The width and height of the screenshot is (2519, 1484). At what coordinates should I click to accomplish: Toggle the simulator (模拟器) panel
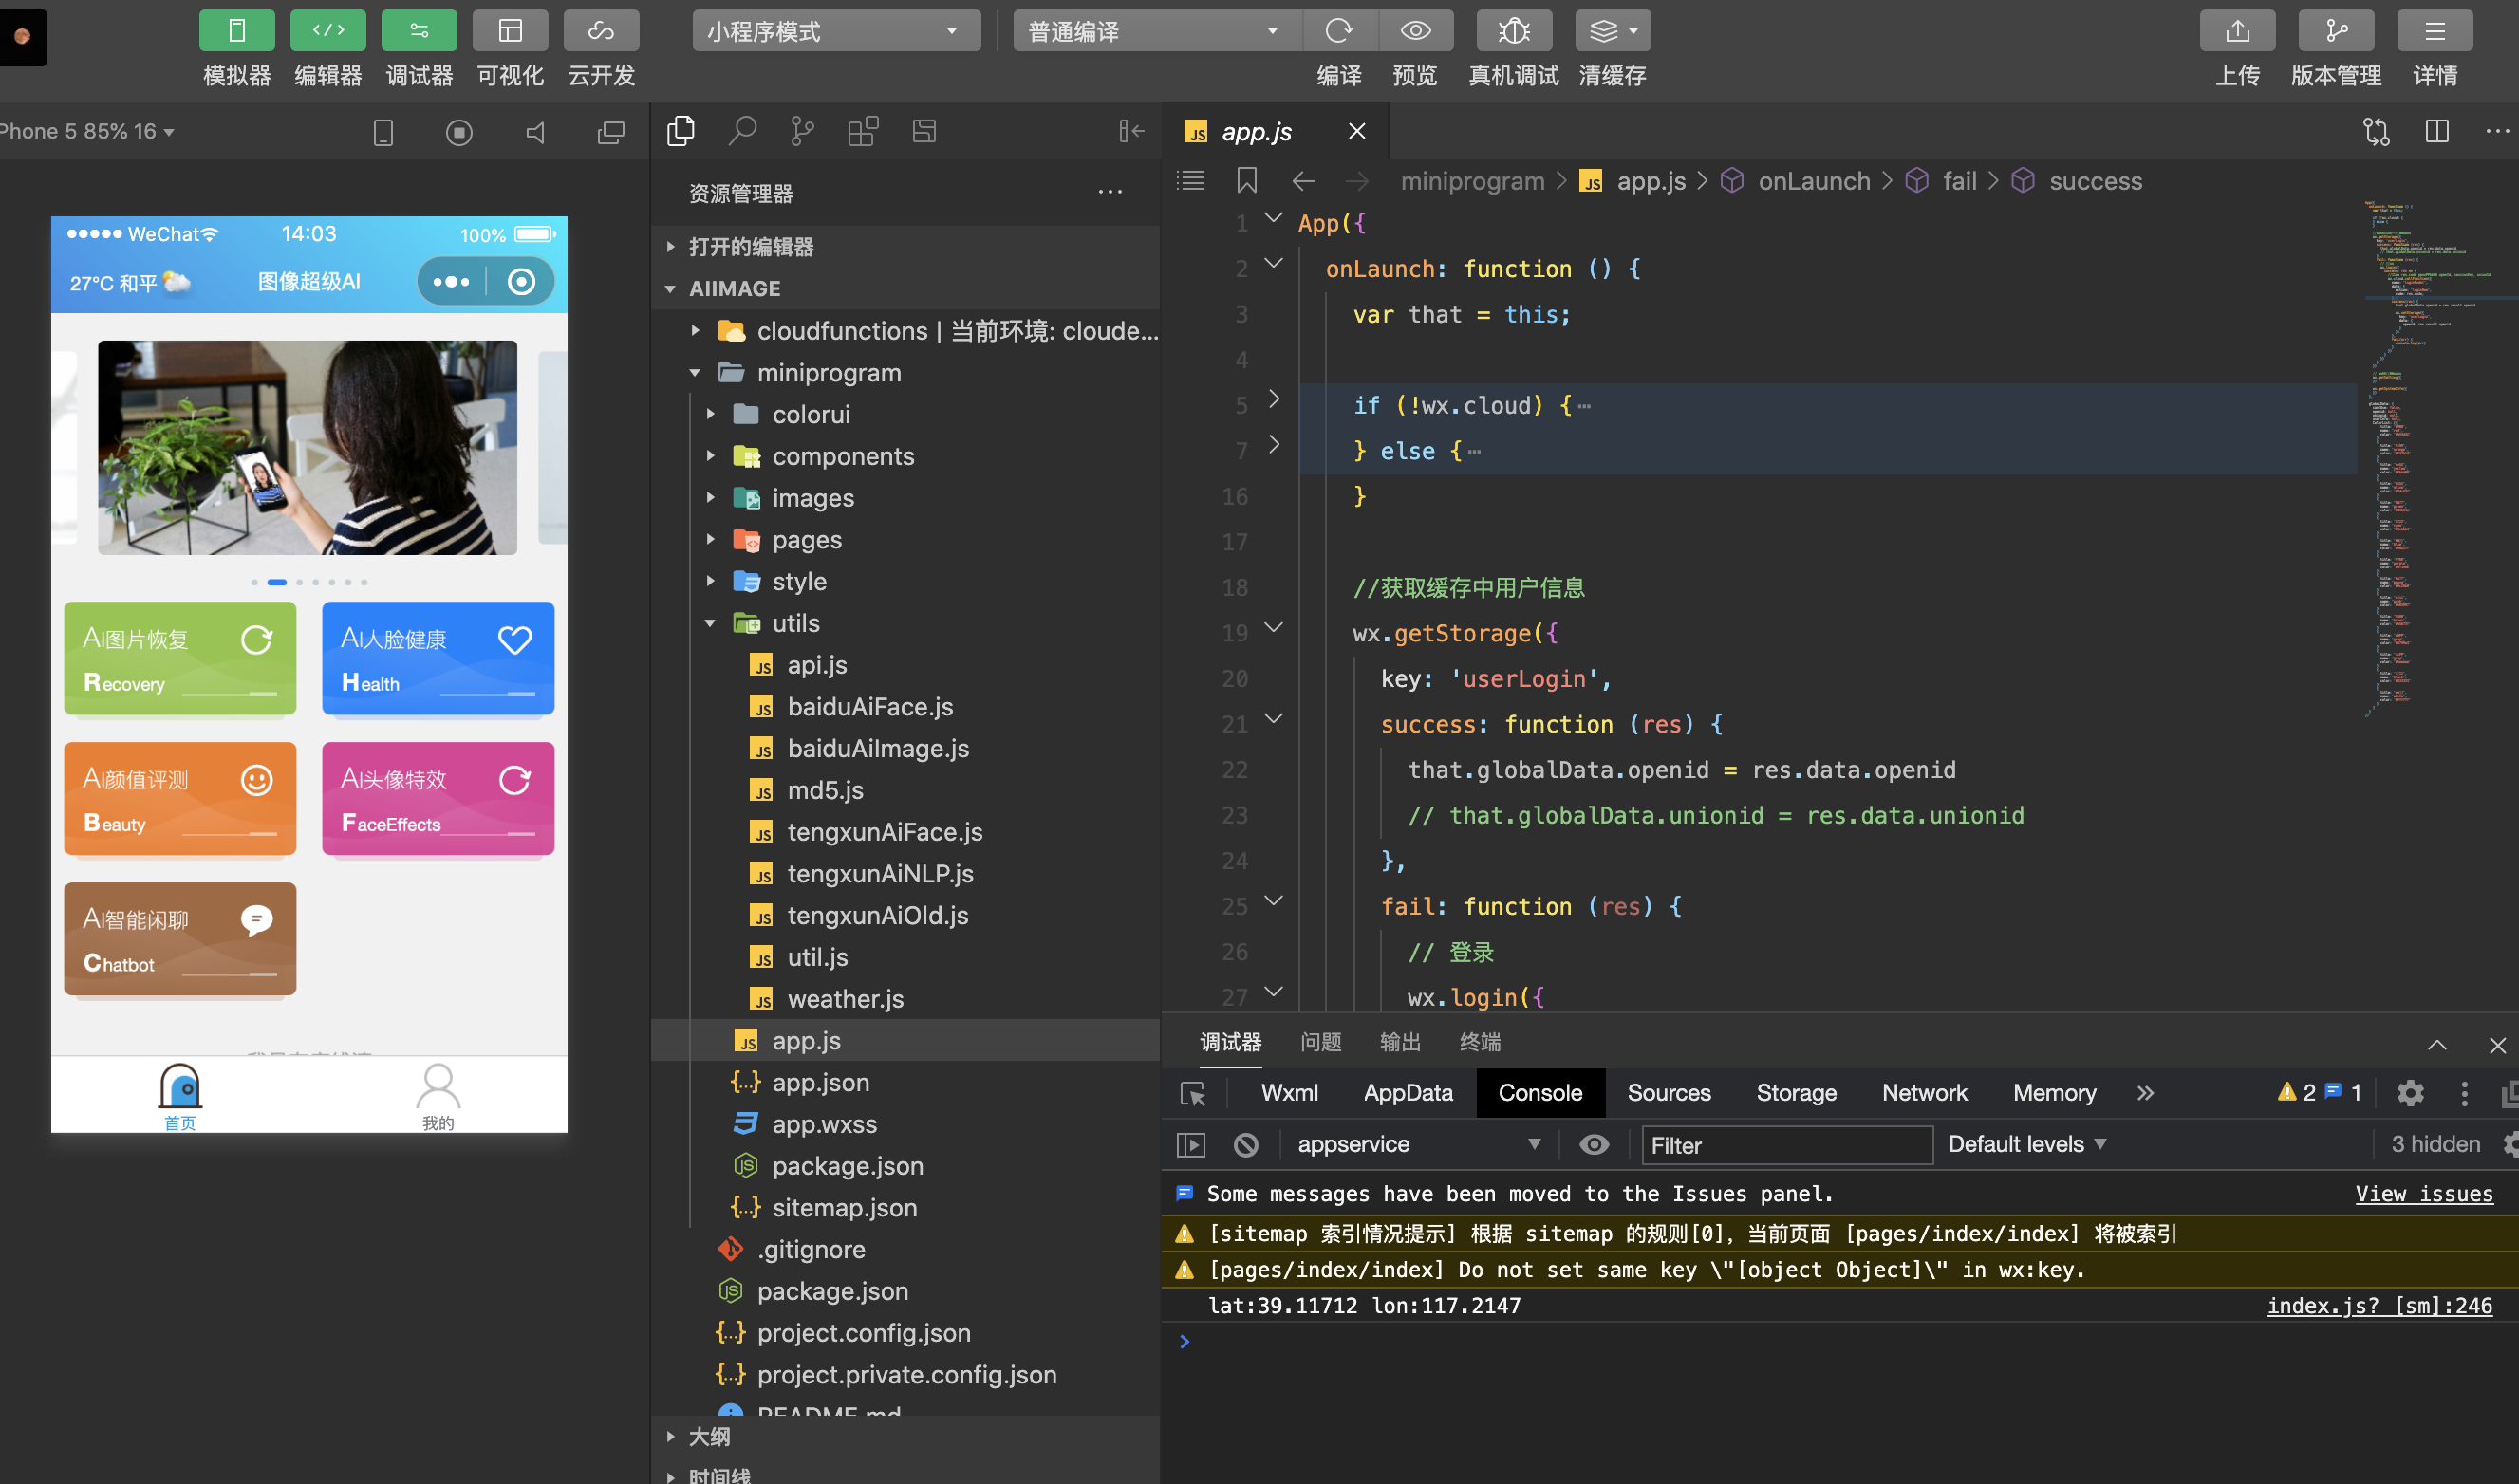(236, 31)
